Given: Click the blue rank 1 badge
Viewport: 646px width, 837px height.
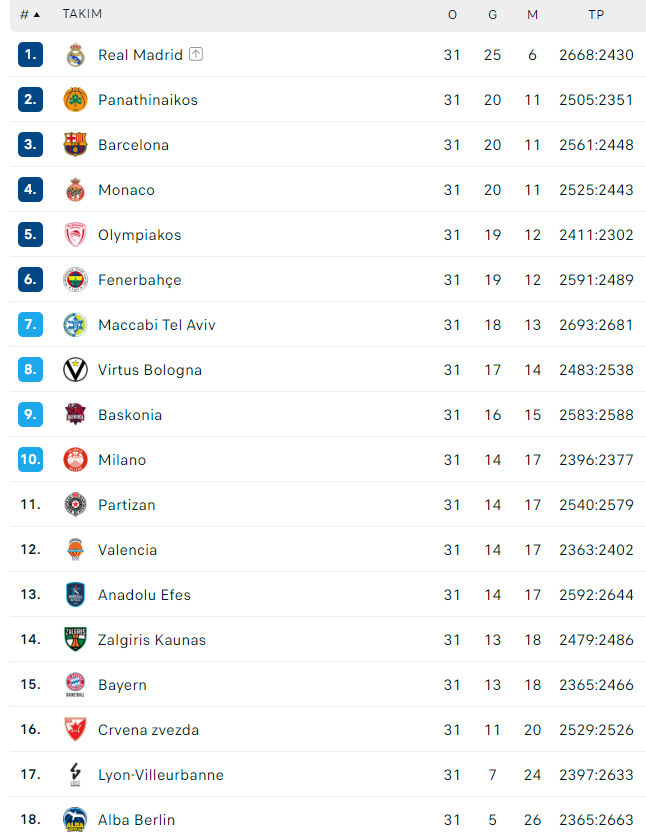Looking at the screenshot, I should click(30, 55).
